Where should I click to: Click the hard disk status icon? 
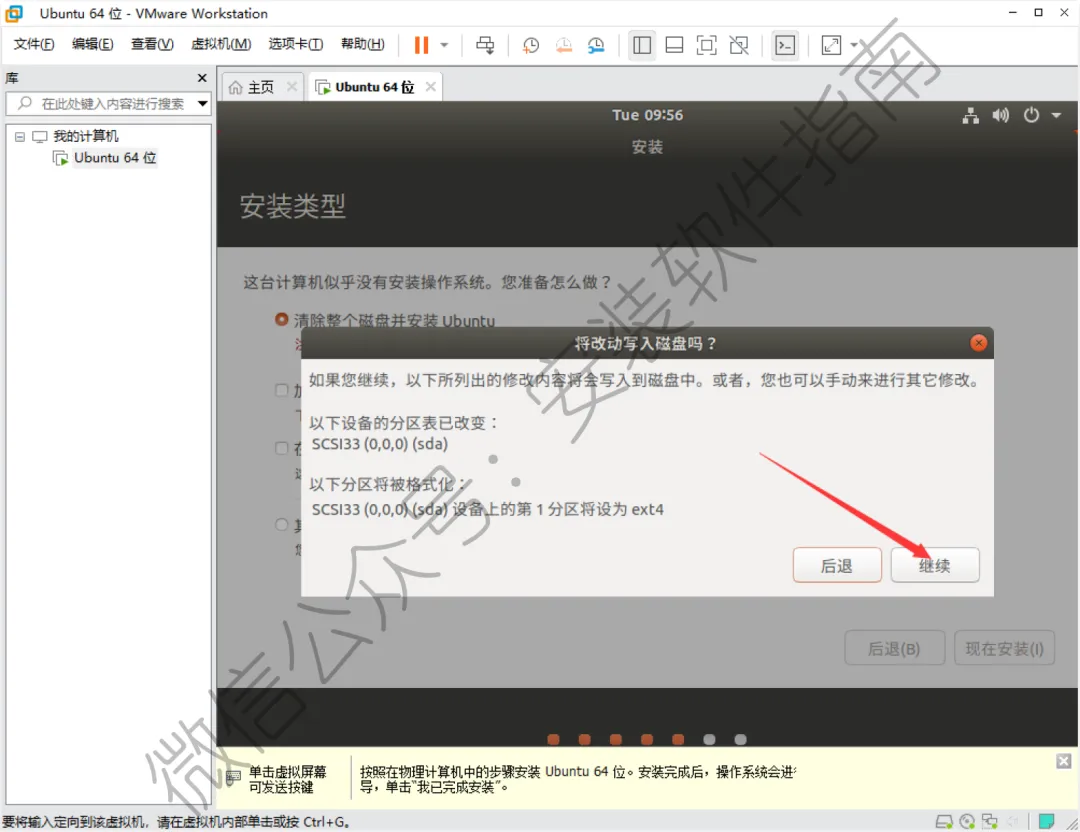[x=944, y=822]
